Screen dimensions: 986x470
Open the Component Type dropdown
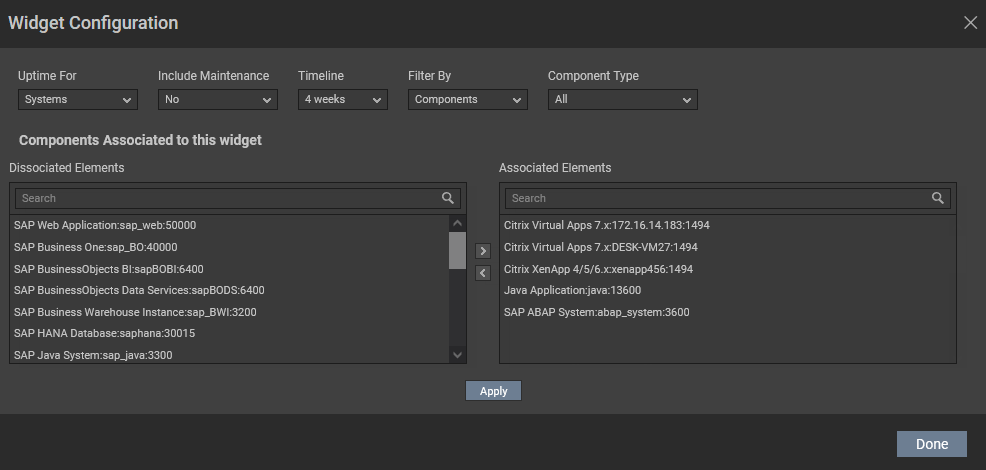[x=623, y=99]
